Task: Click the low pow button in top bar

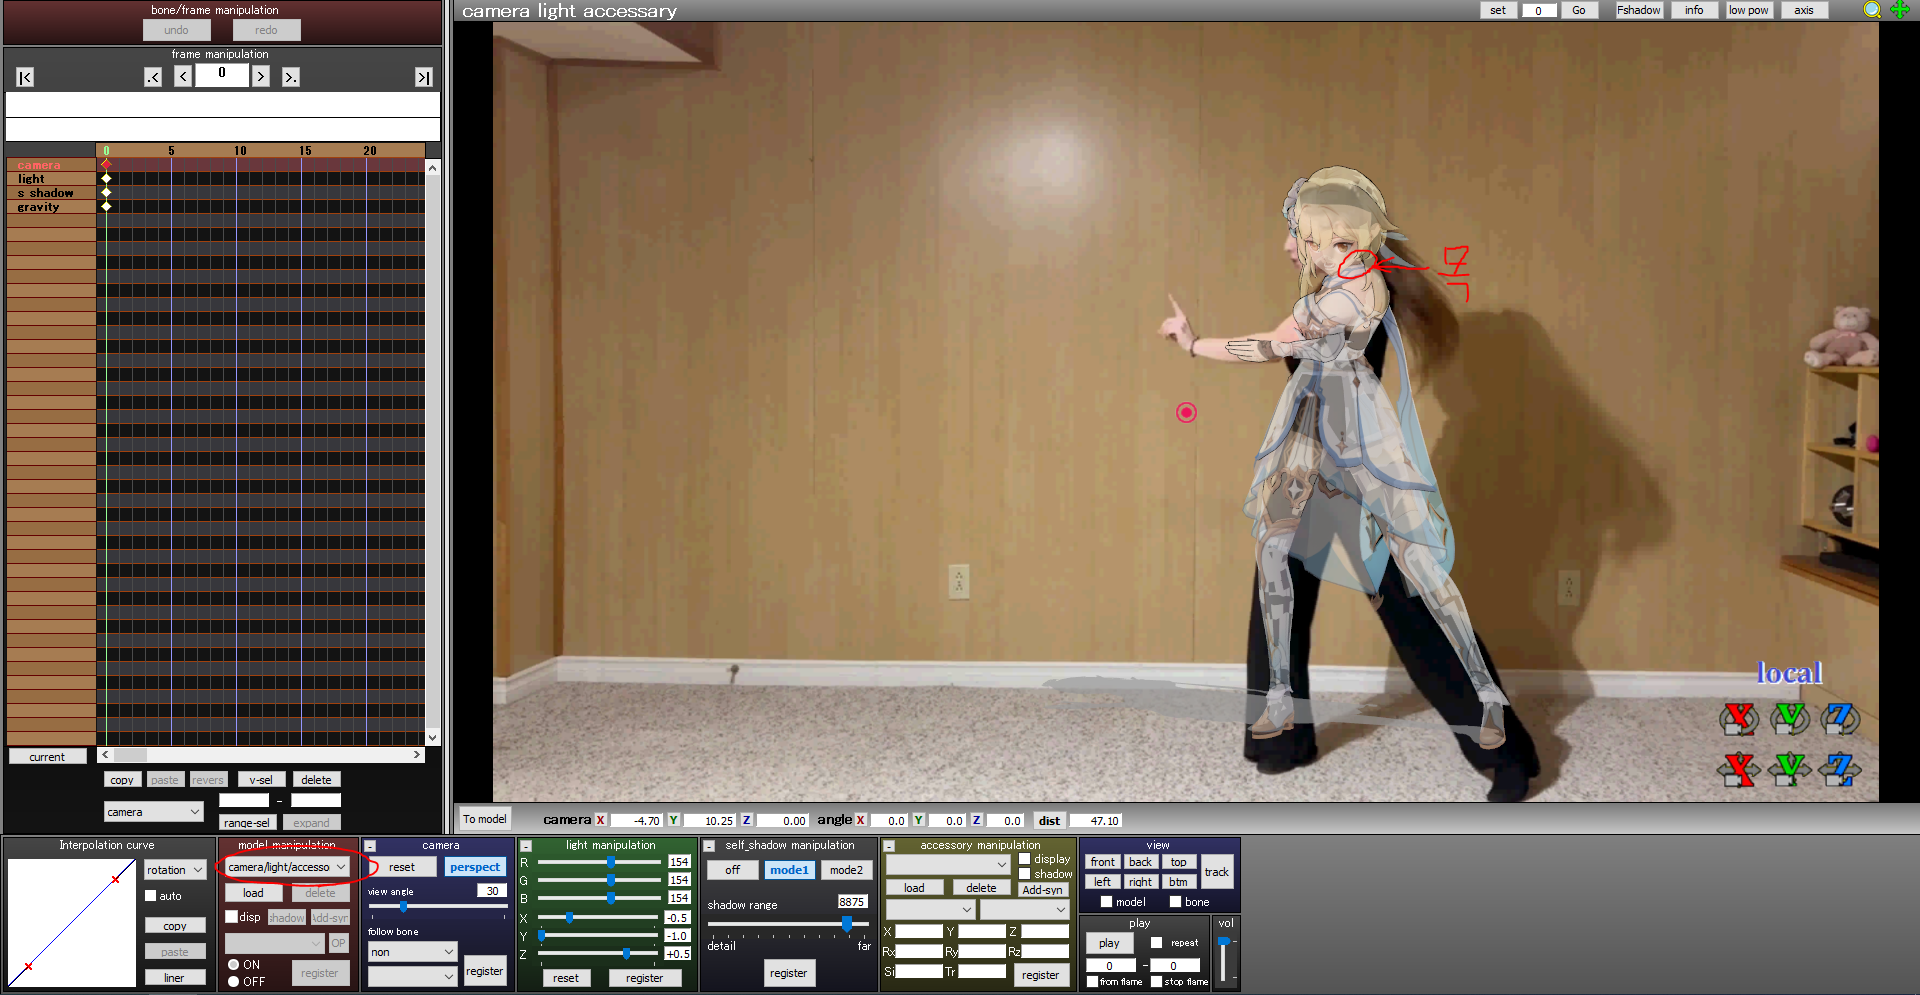Action: [1749, 10]
